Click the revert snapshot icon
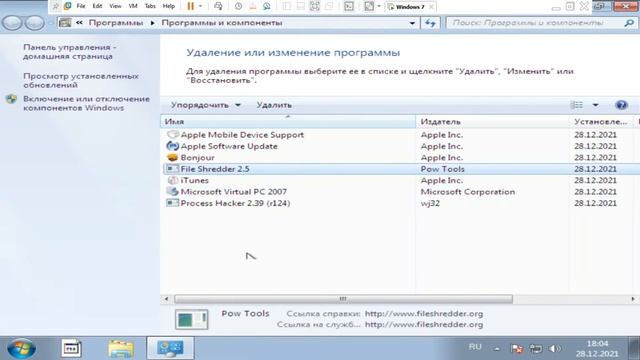The height and width of the screenshot is (360, 640). pyautogui.click(x=252, y=6)
